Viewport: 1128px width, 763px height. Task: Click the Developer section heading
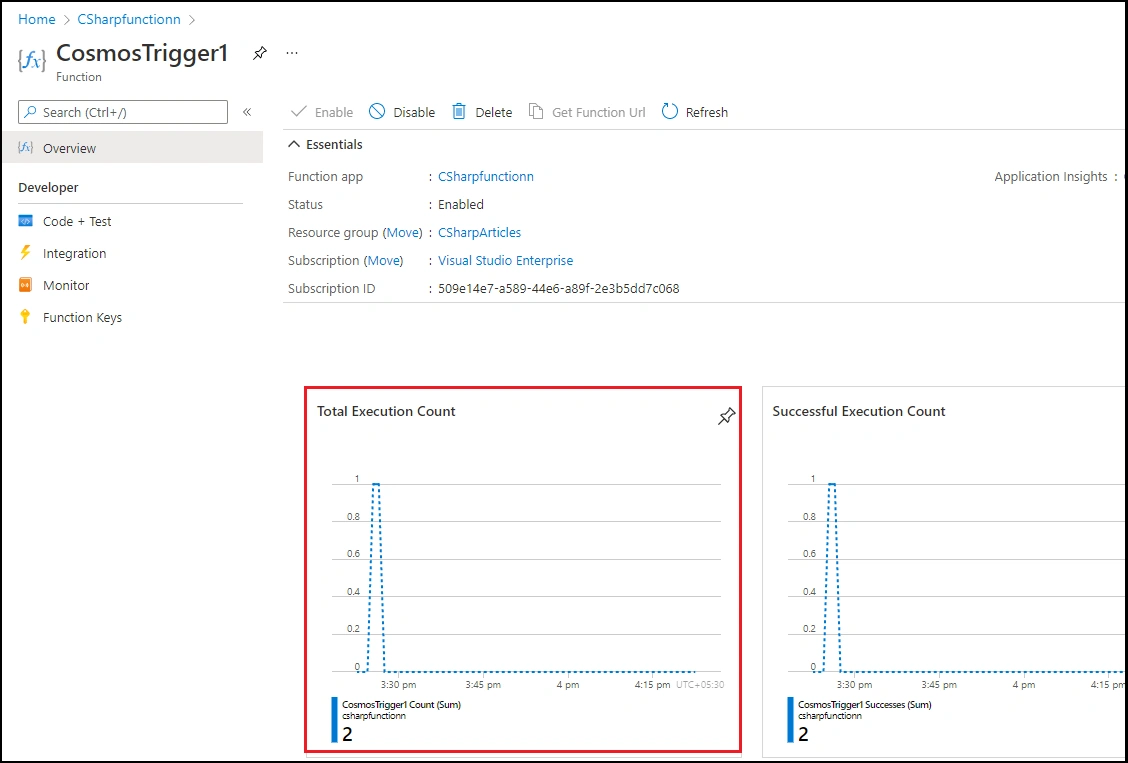tap(48, 187)
